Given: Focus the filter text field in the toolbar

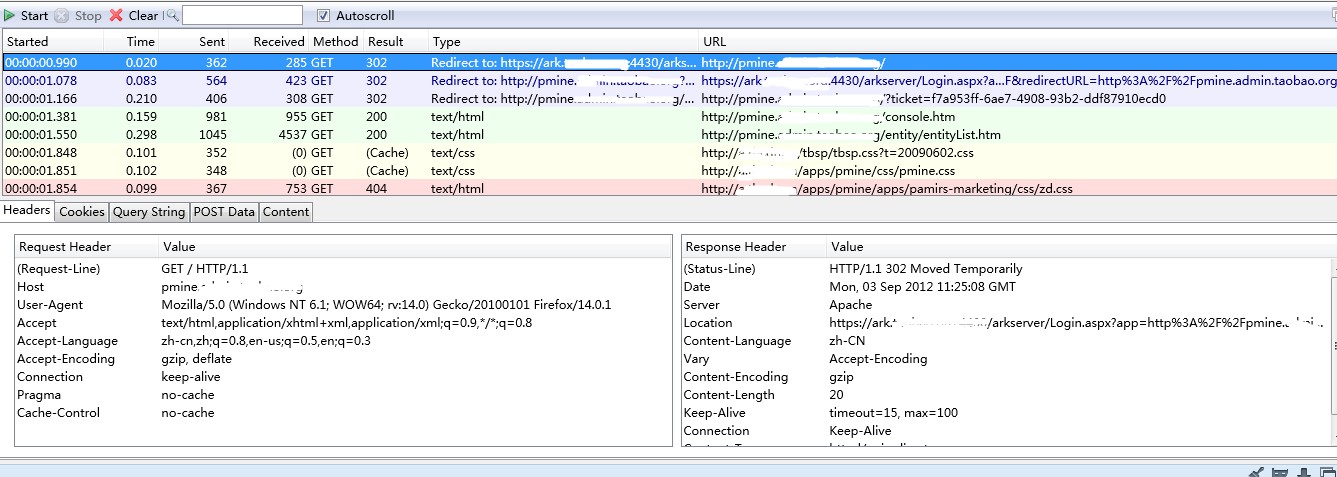Looking at the screenshot, I should point(242,15).
